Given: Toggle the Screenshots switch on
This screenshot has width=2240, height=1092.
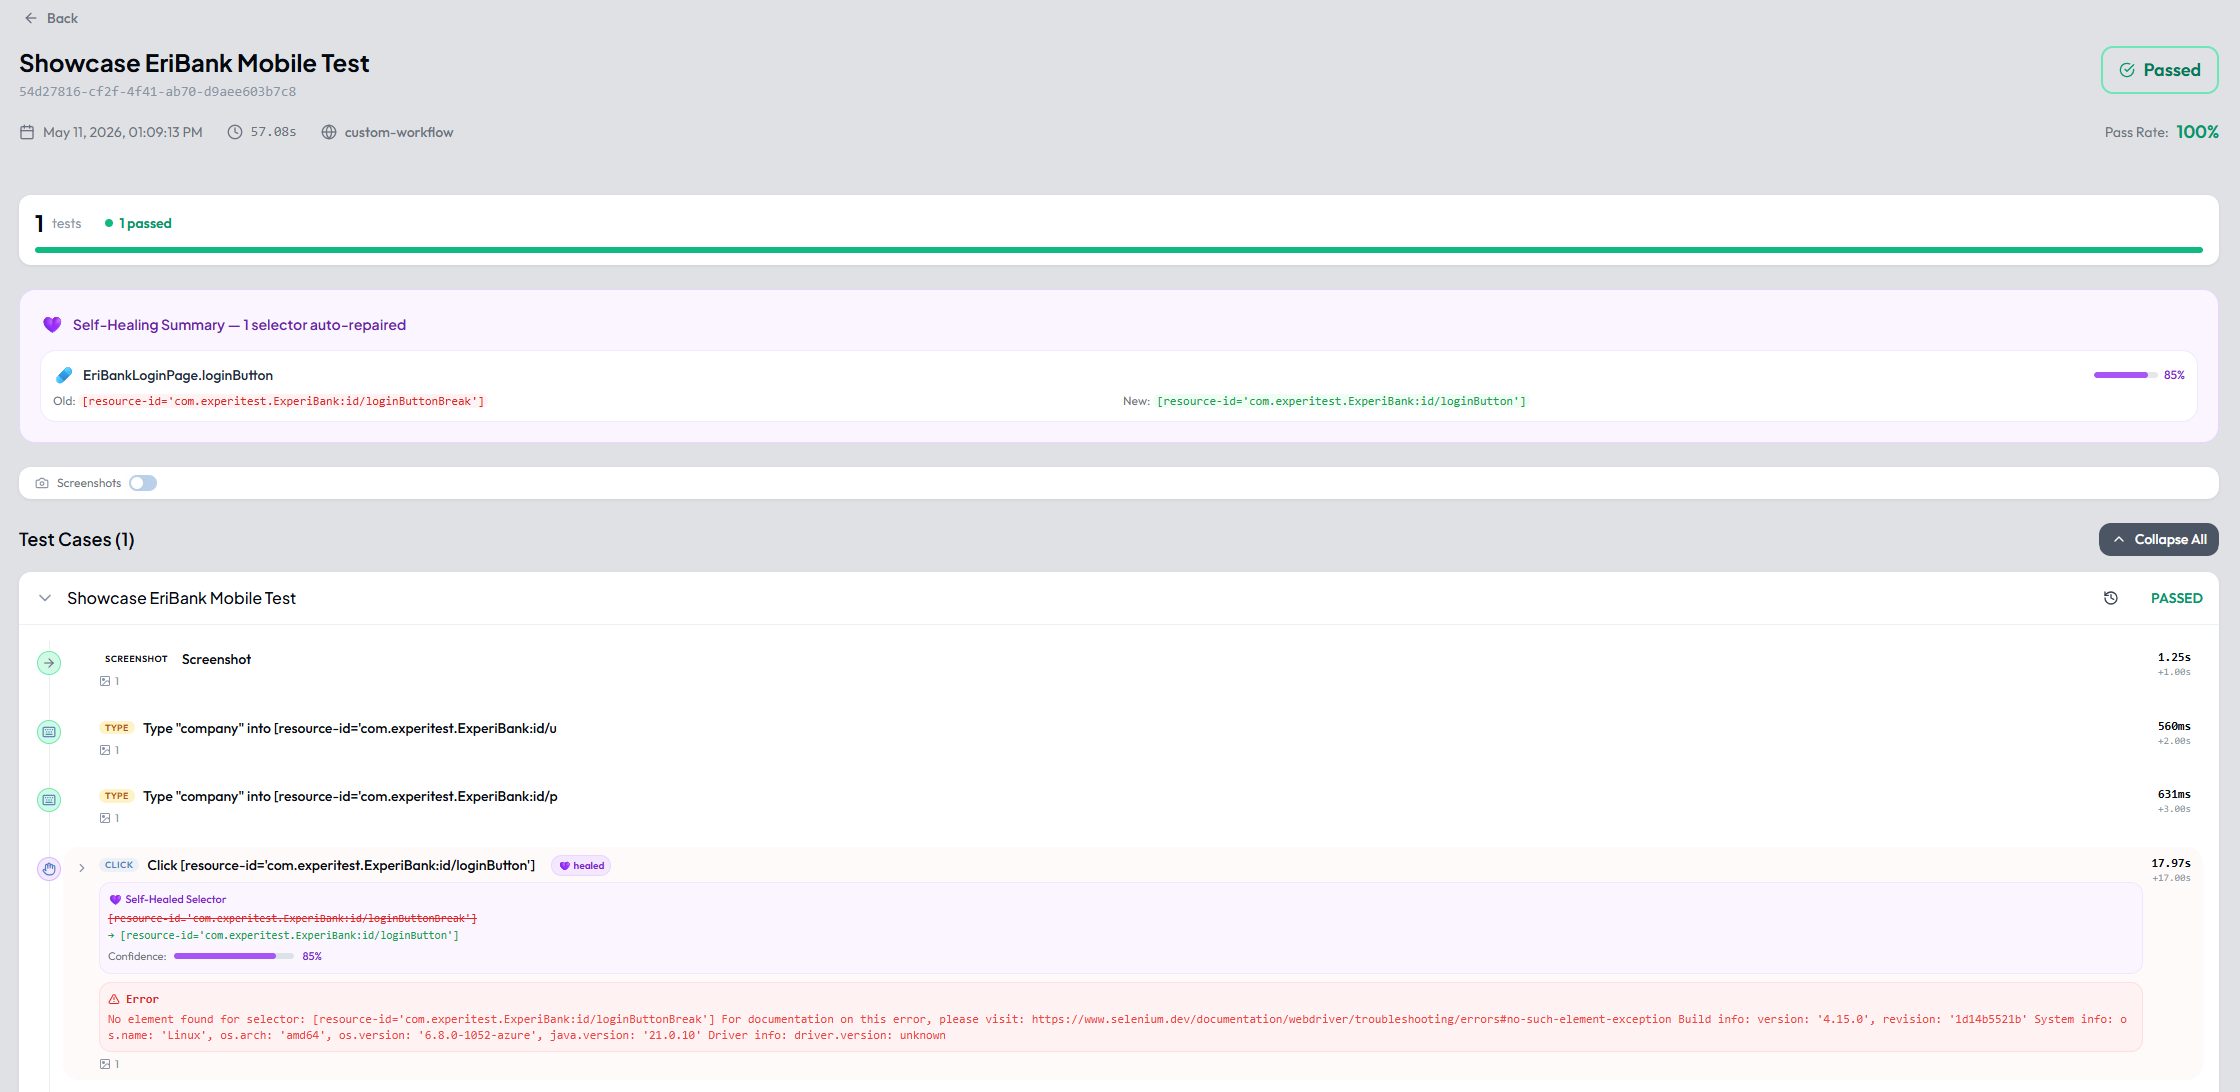Looking at the screenshot, I should 143,483.
